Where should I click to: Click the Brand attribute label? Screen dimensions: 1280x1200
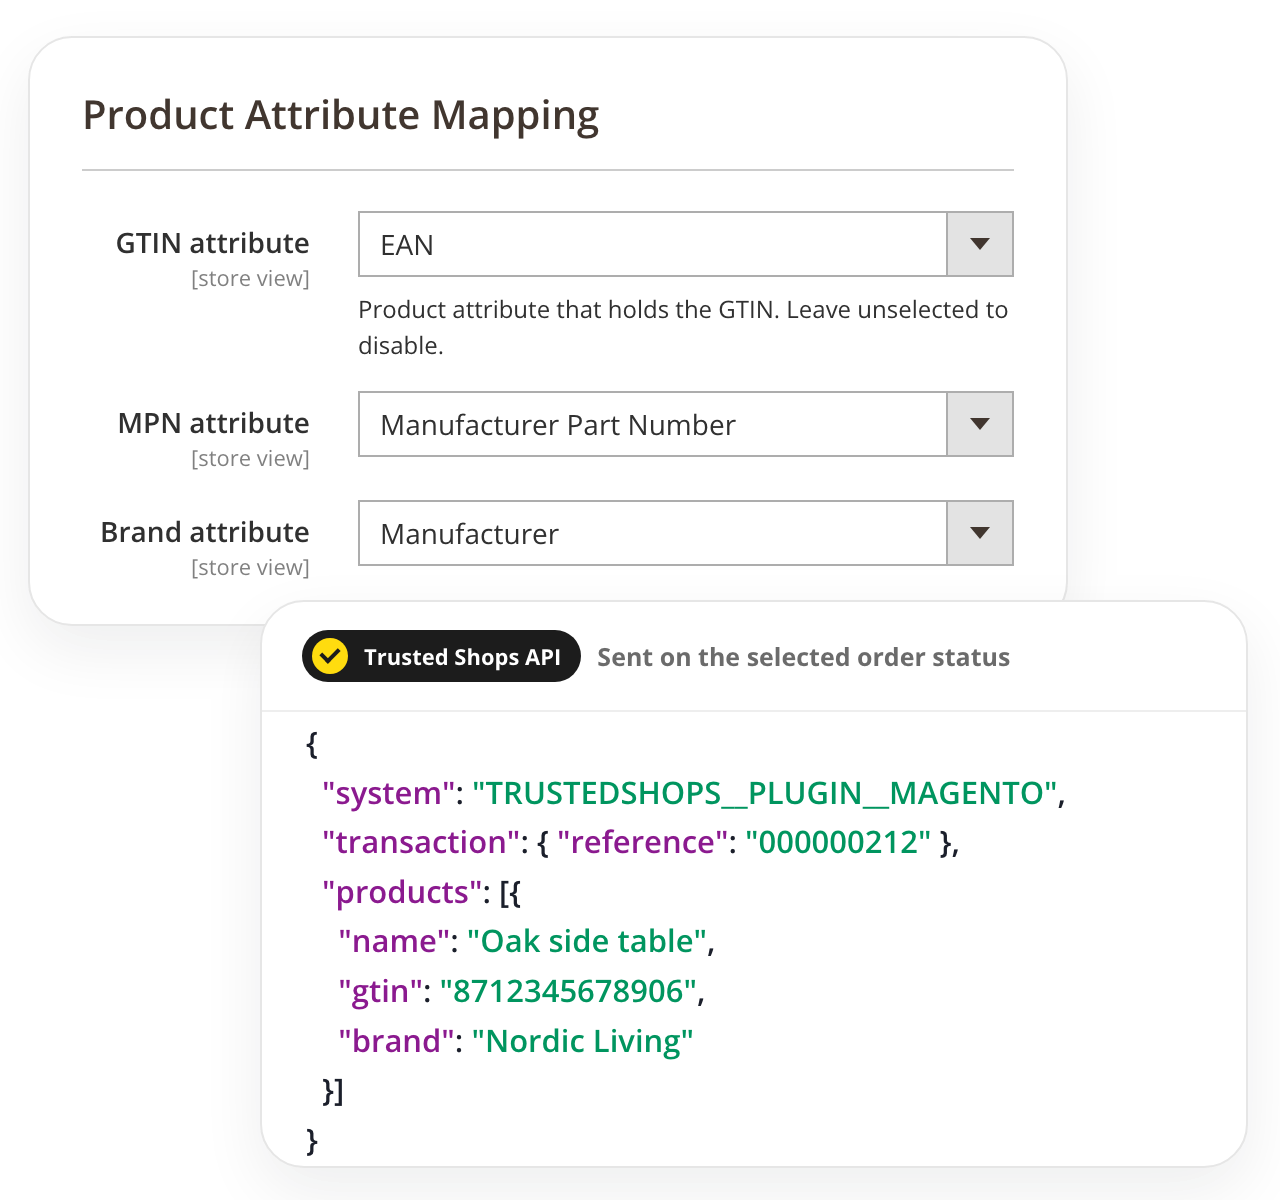[x=205, y=532]
